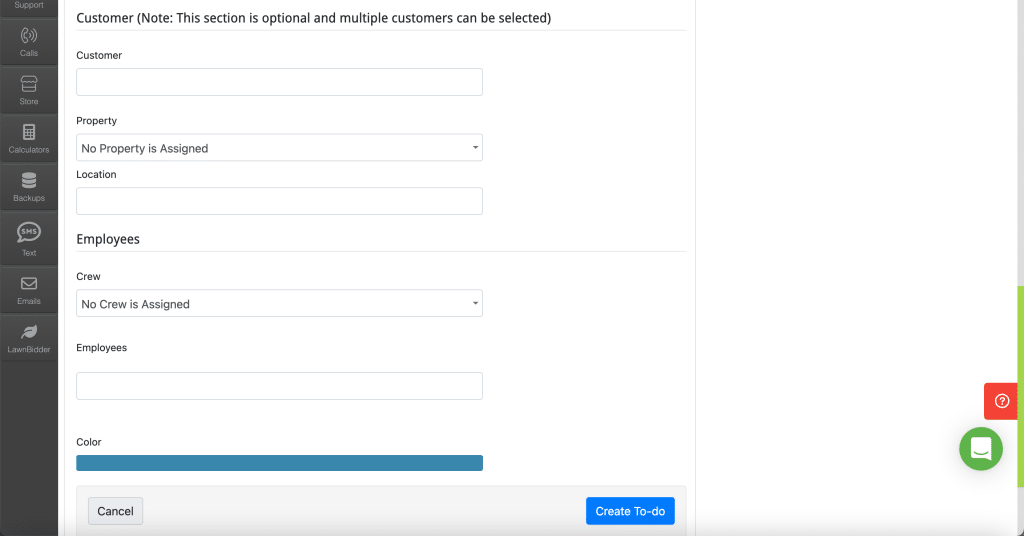Screen dimensions: 1024x536
Task: Expand the Property dropdown
Action: pos(279,148)
